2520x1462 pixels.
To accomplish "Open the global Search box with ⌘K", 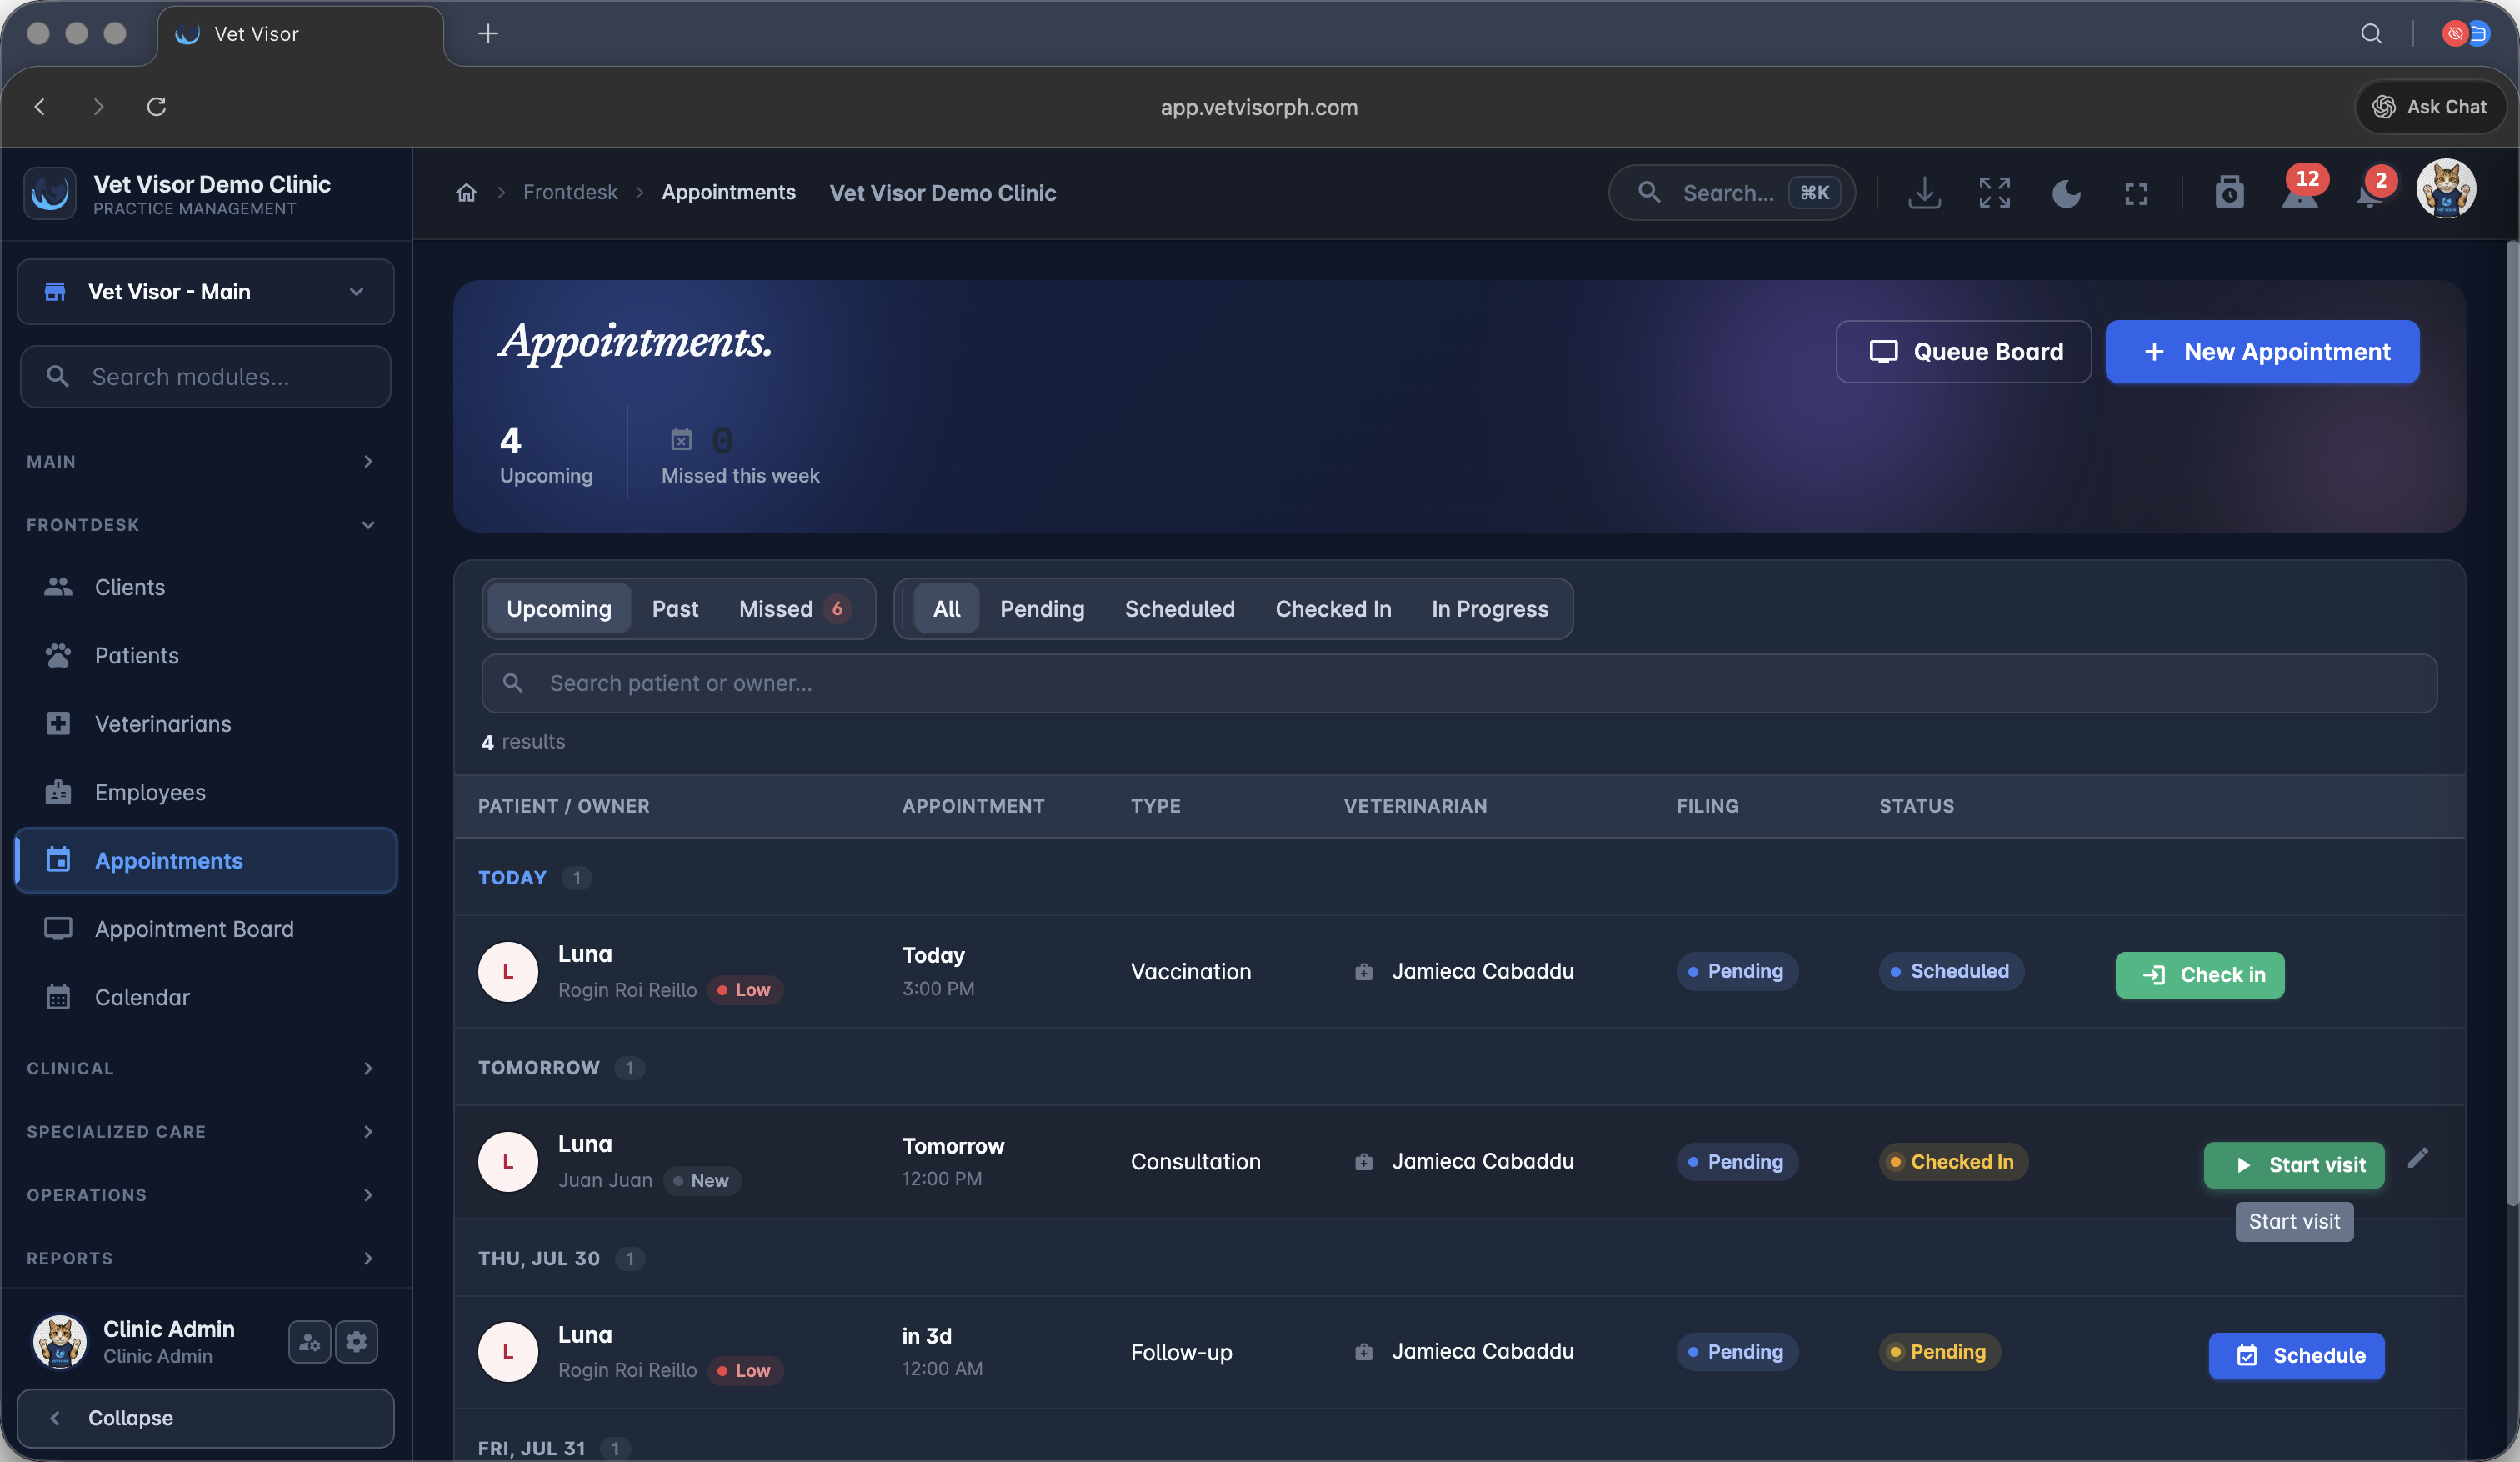I will tap(1731, 192).
